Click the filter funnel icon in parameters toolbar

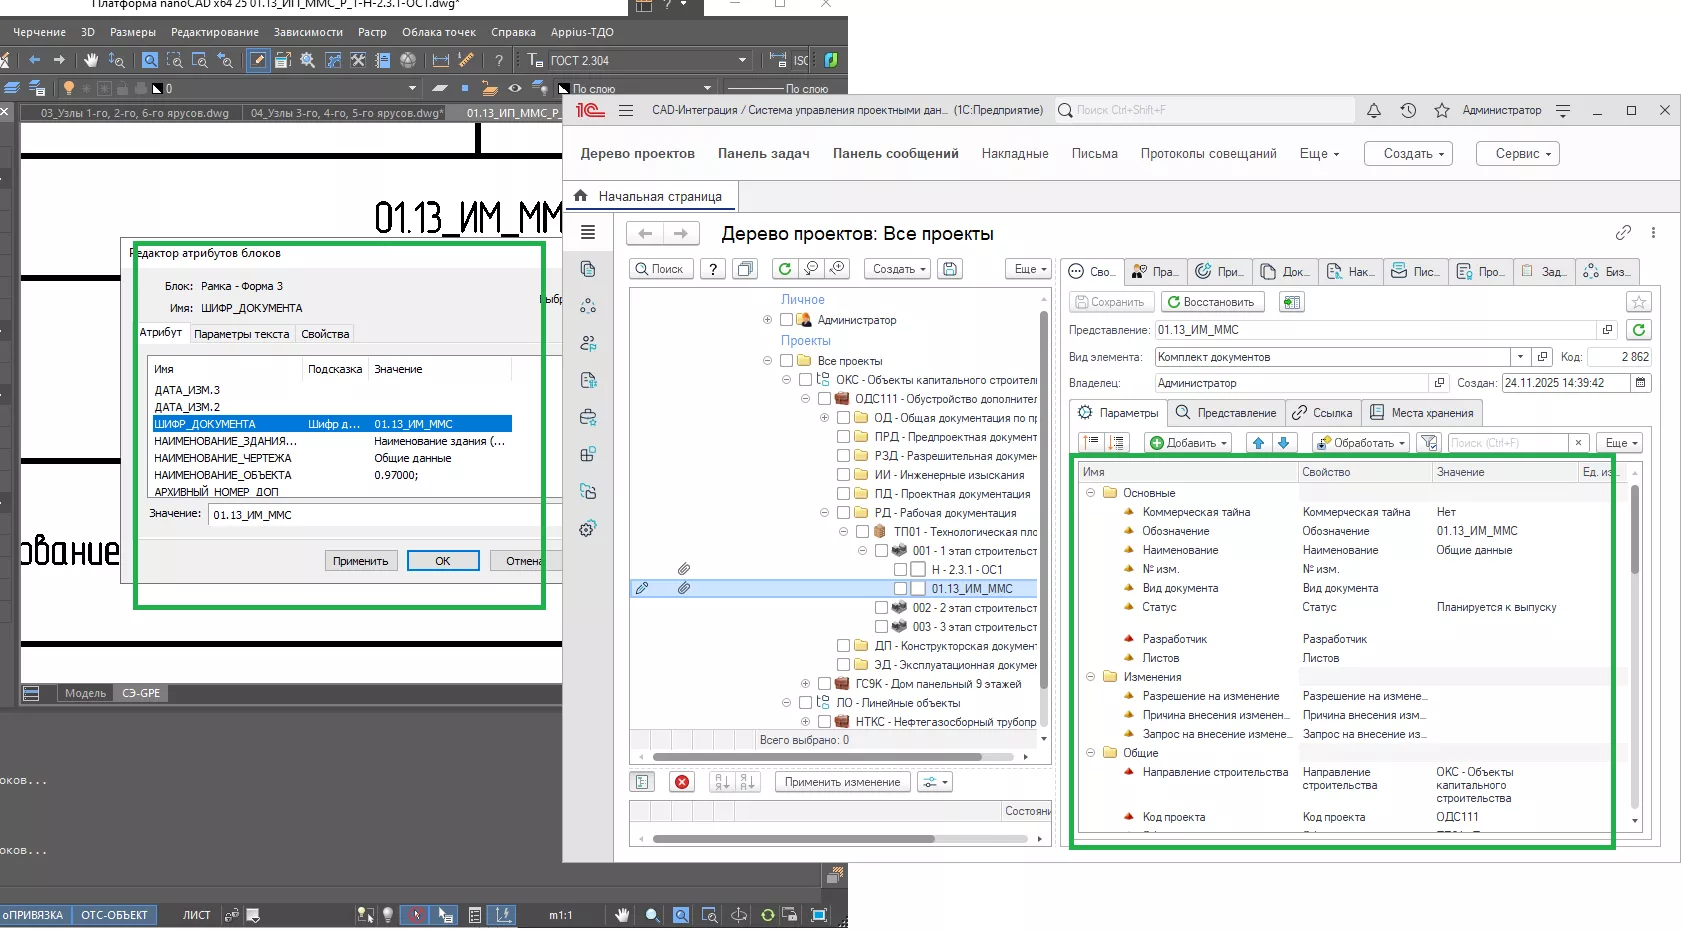[x=1429, y=443]
